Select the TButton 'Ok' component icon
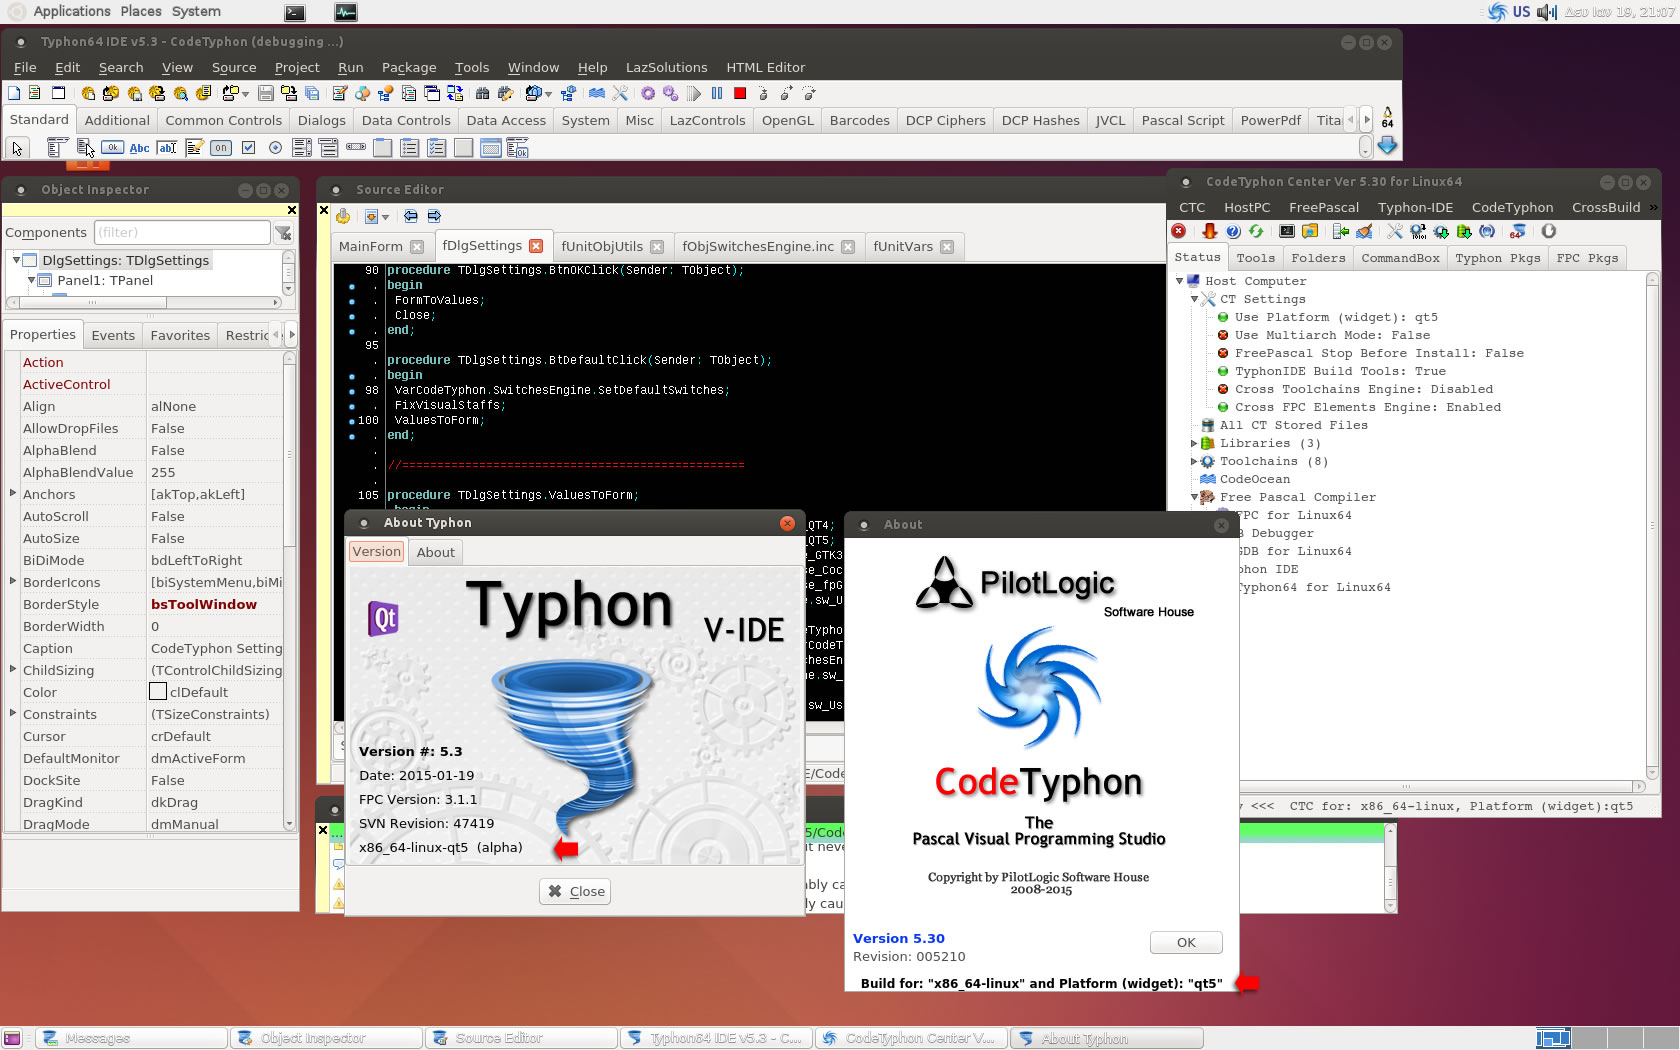The image size is (1680, 1050). click(112, 148)
